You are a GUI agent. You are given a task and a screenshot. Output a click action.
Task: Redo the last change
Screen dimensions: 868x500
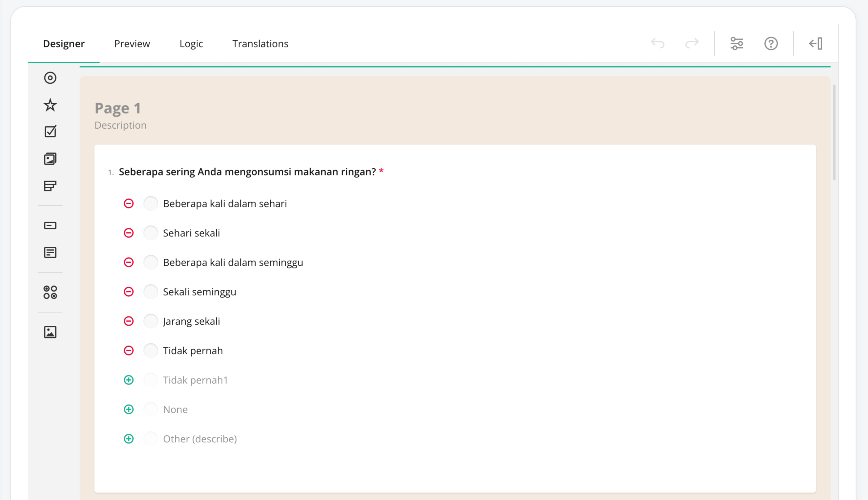tap(692, 43)
